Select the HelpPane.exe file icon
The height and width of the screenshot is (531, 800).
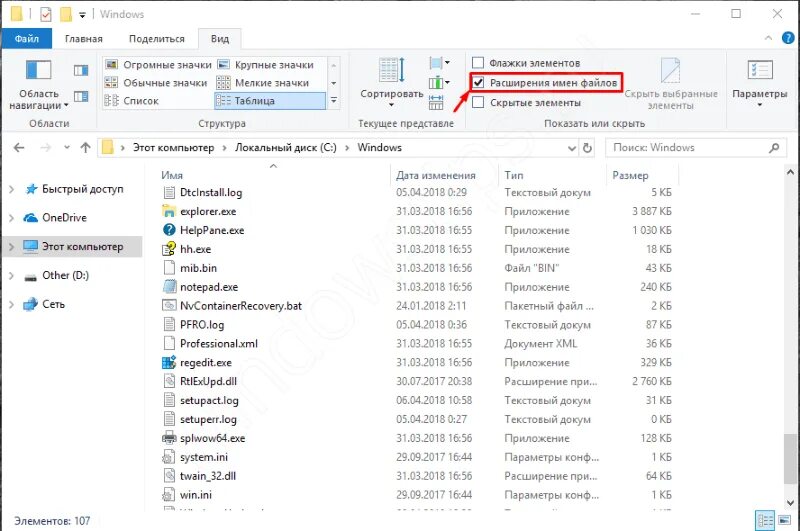(169, 230)
